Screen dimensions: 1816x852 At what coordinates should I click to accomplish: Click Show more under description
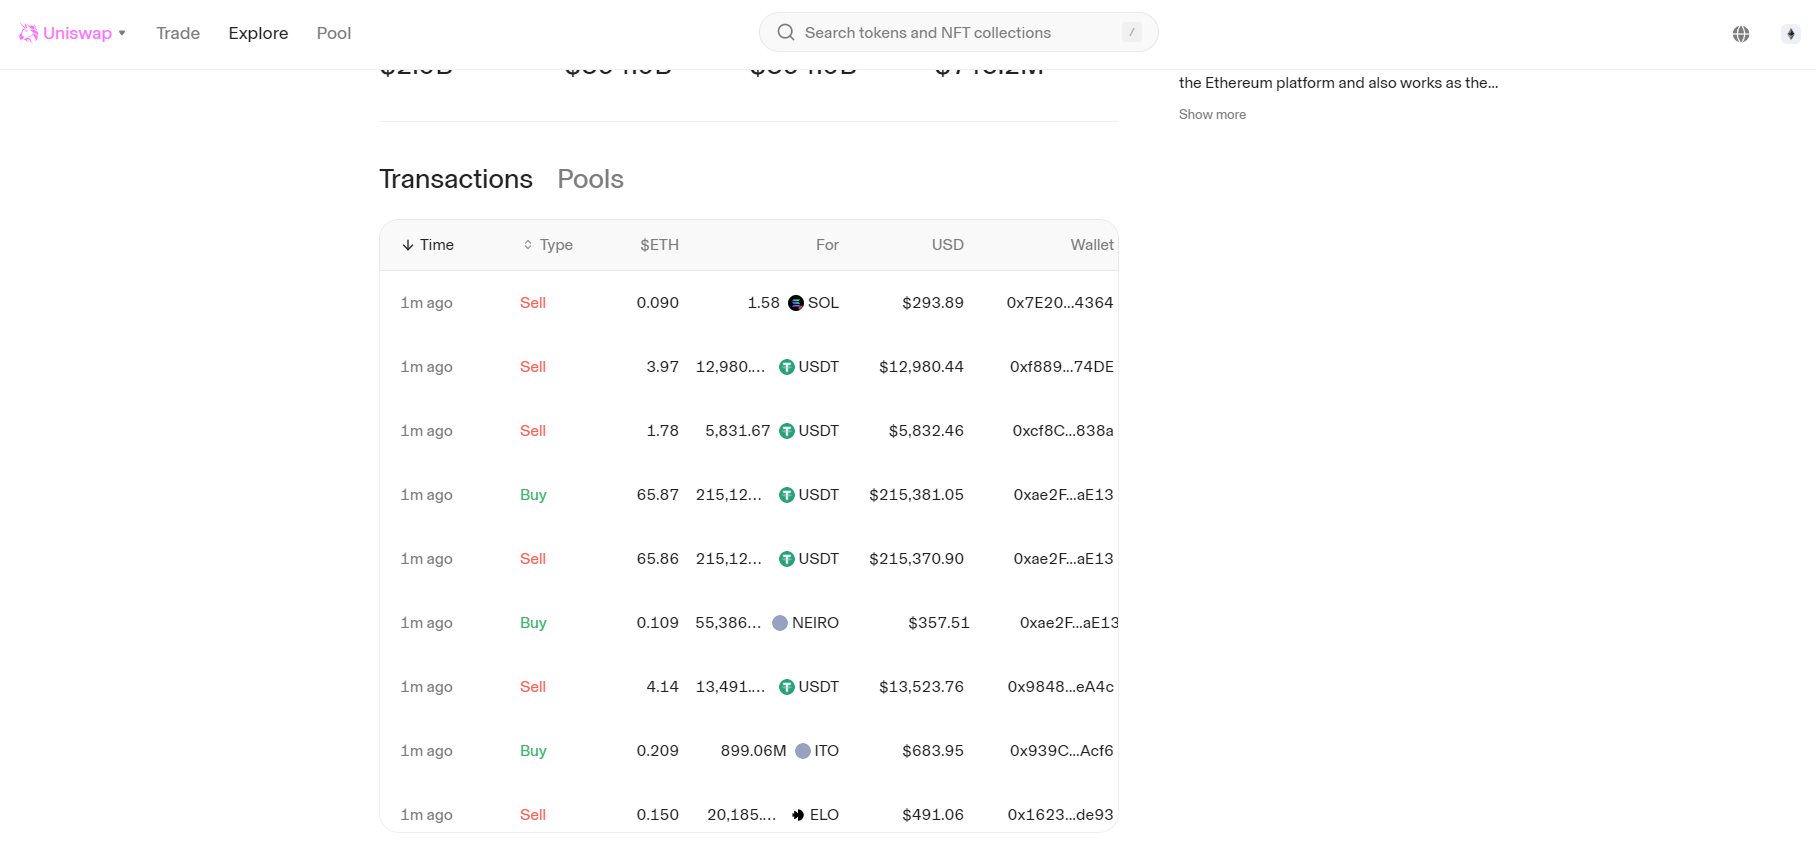1212,114
